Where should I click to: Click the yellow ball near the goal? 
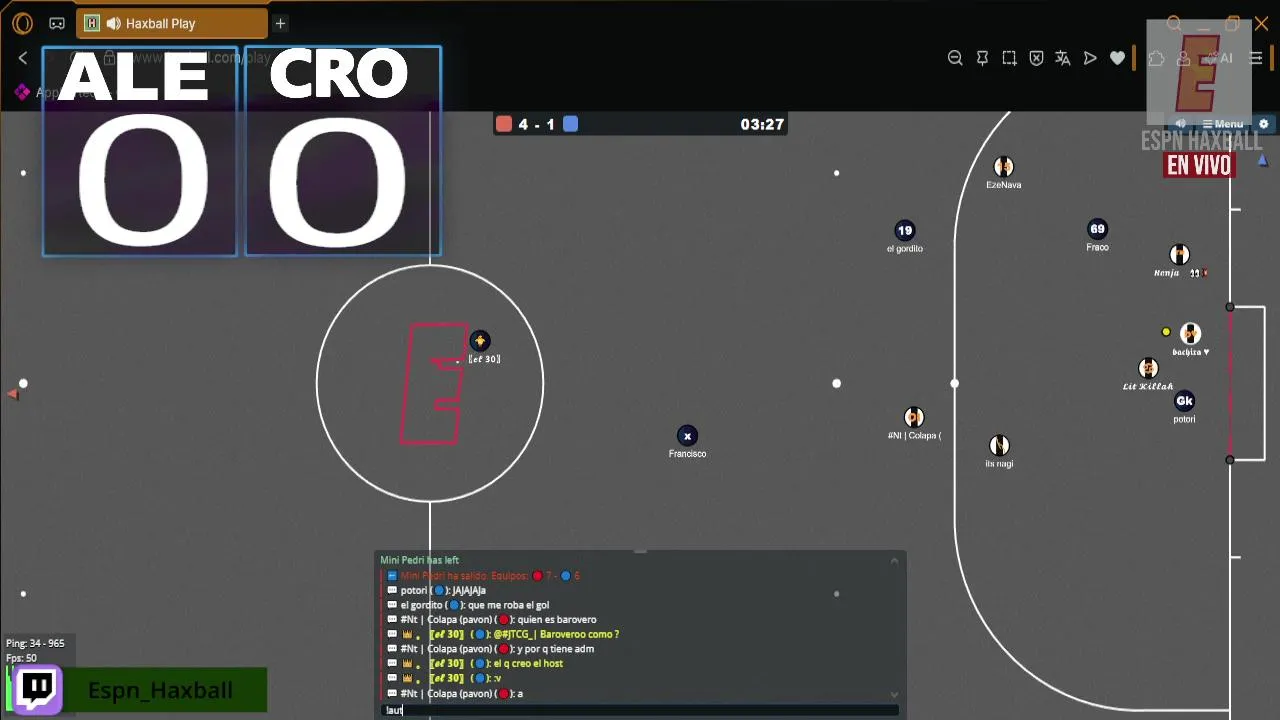pos(1166,332)
